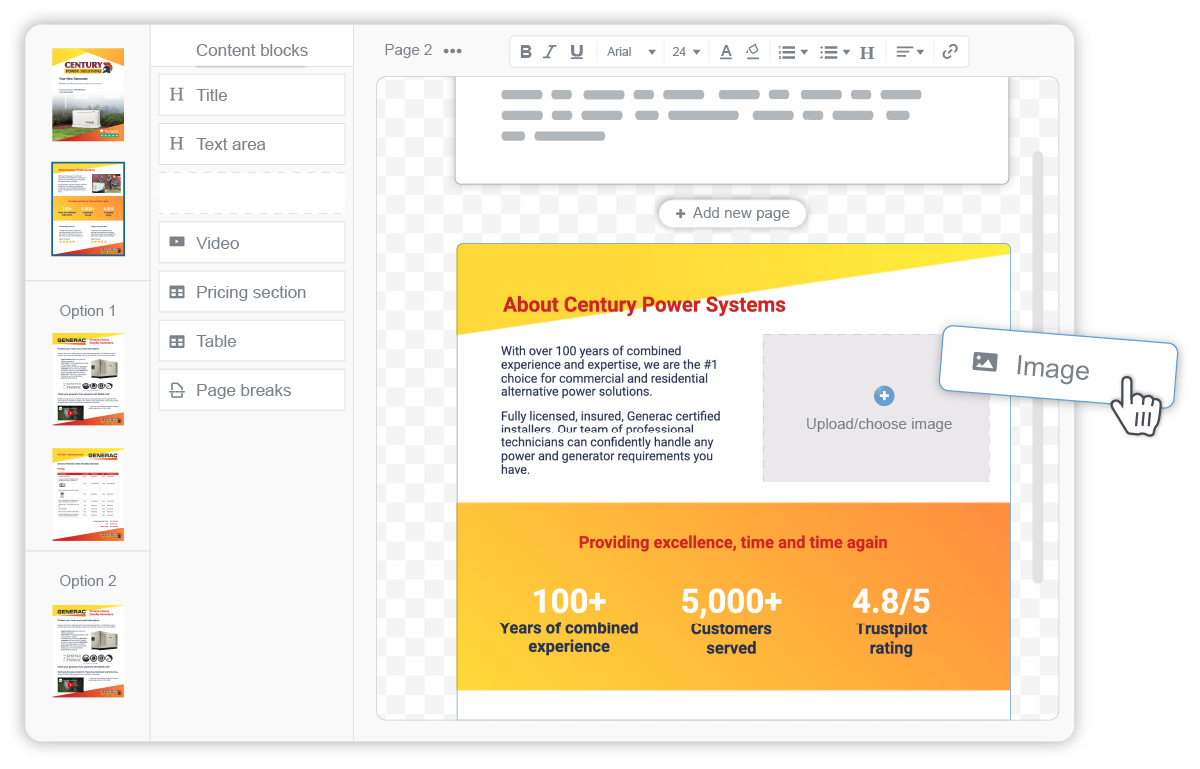Screen dimensions: 1200x769
Task: Click the highlight fill color icon
Action: (752, 52)
